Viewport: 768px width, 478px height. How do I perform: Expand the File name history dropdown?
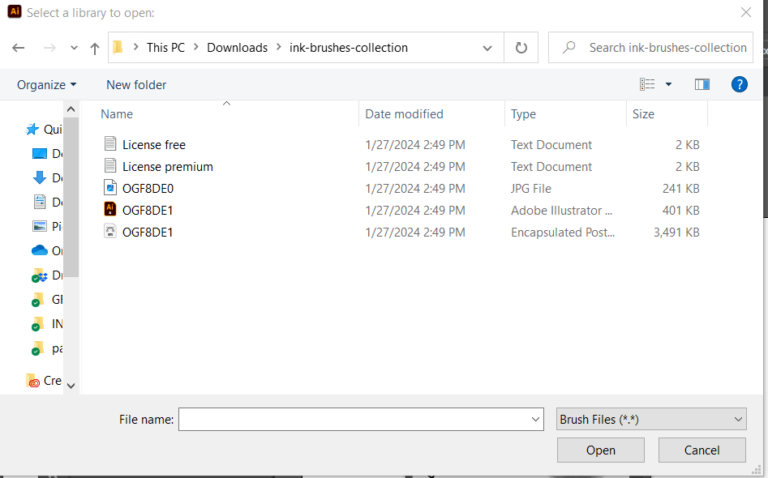[537, 420]
